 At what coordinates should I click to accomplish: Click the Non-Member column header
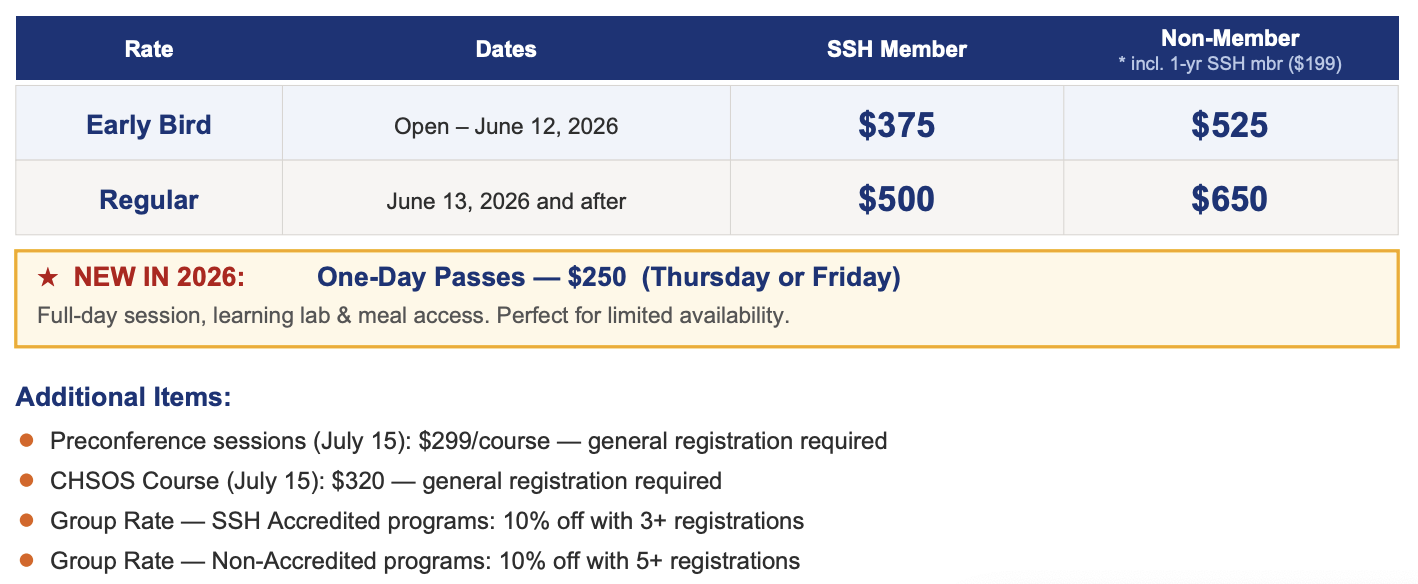click(1229, 39)
